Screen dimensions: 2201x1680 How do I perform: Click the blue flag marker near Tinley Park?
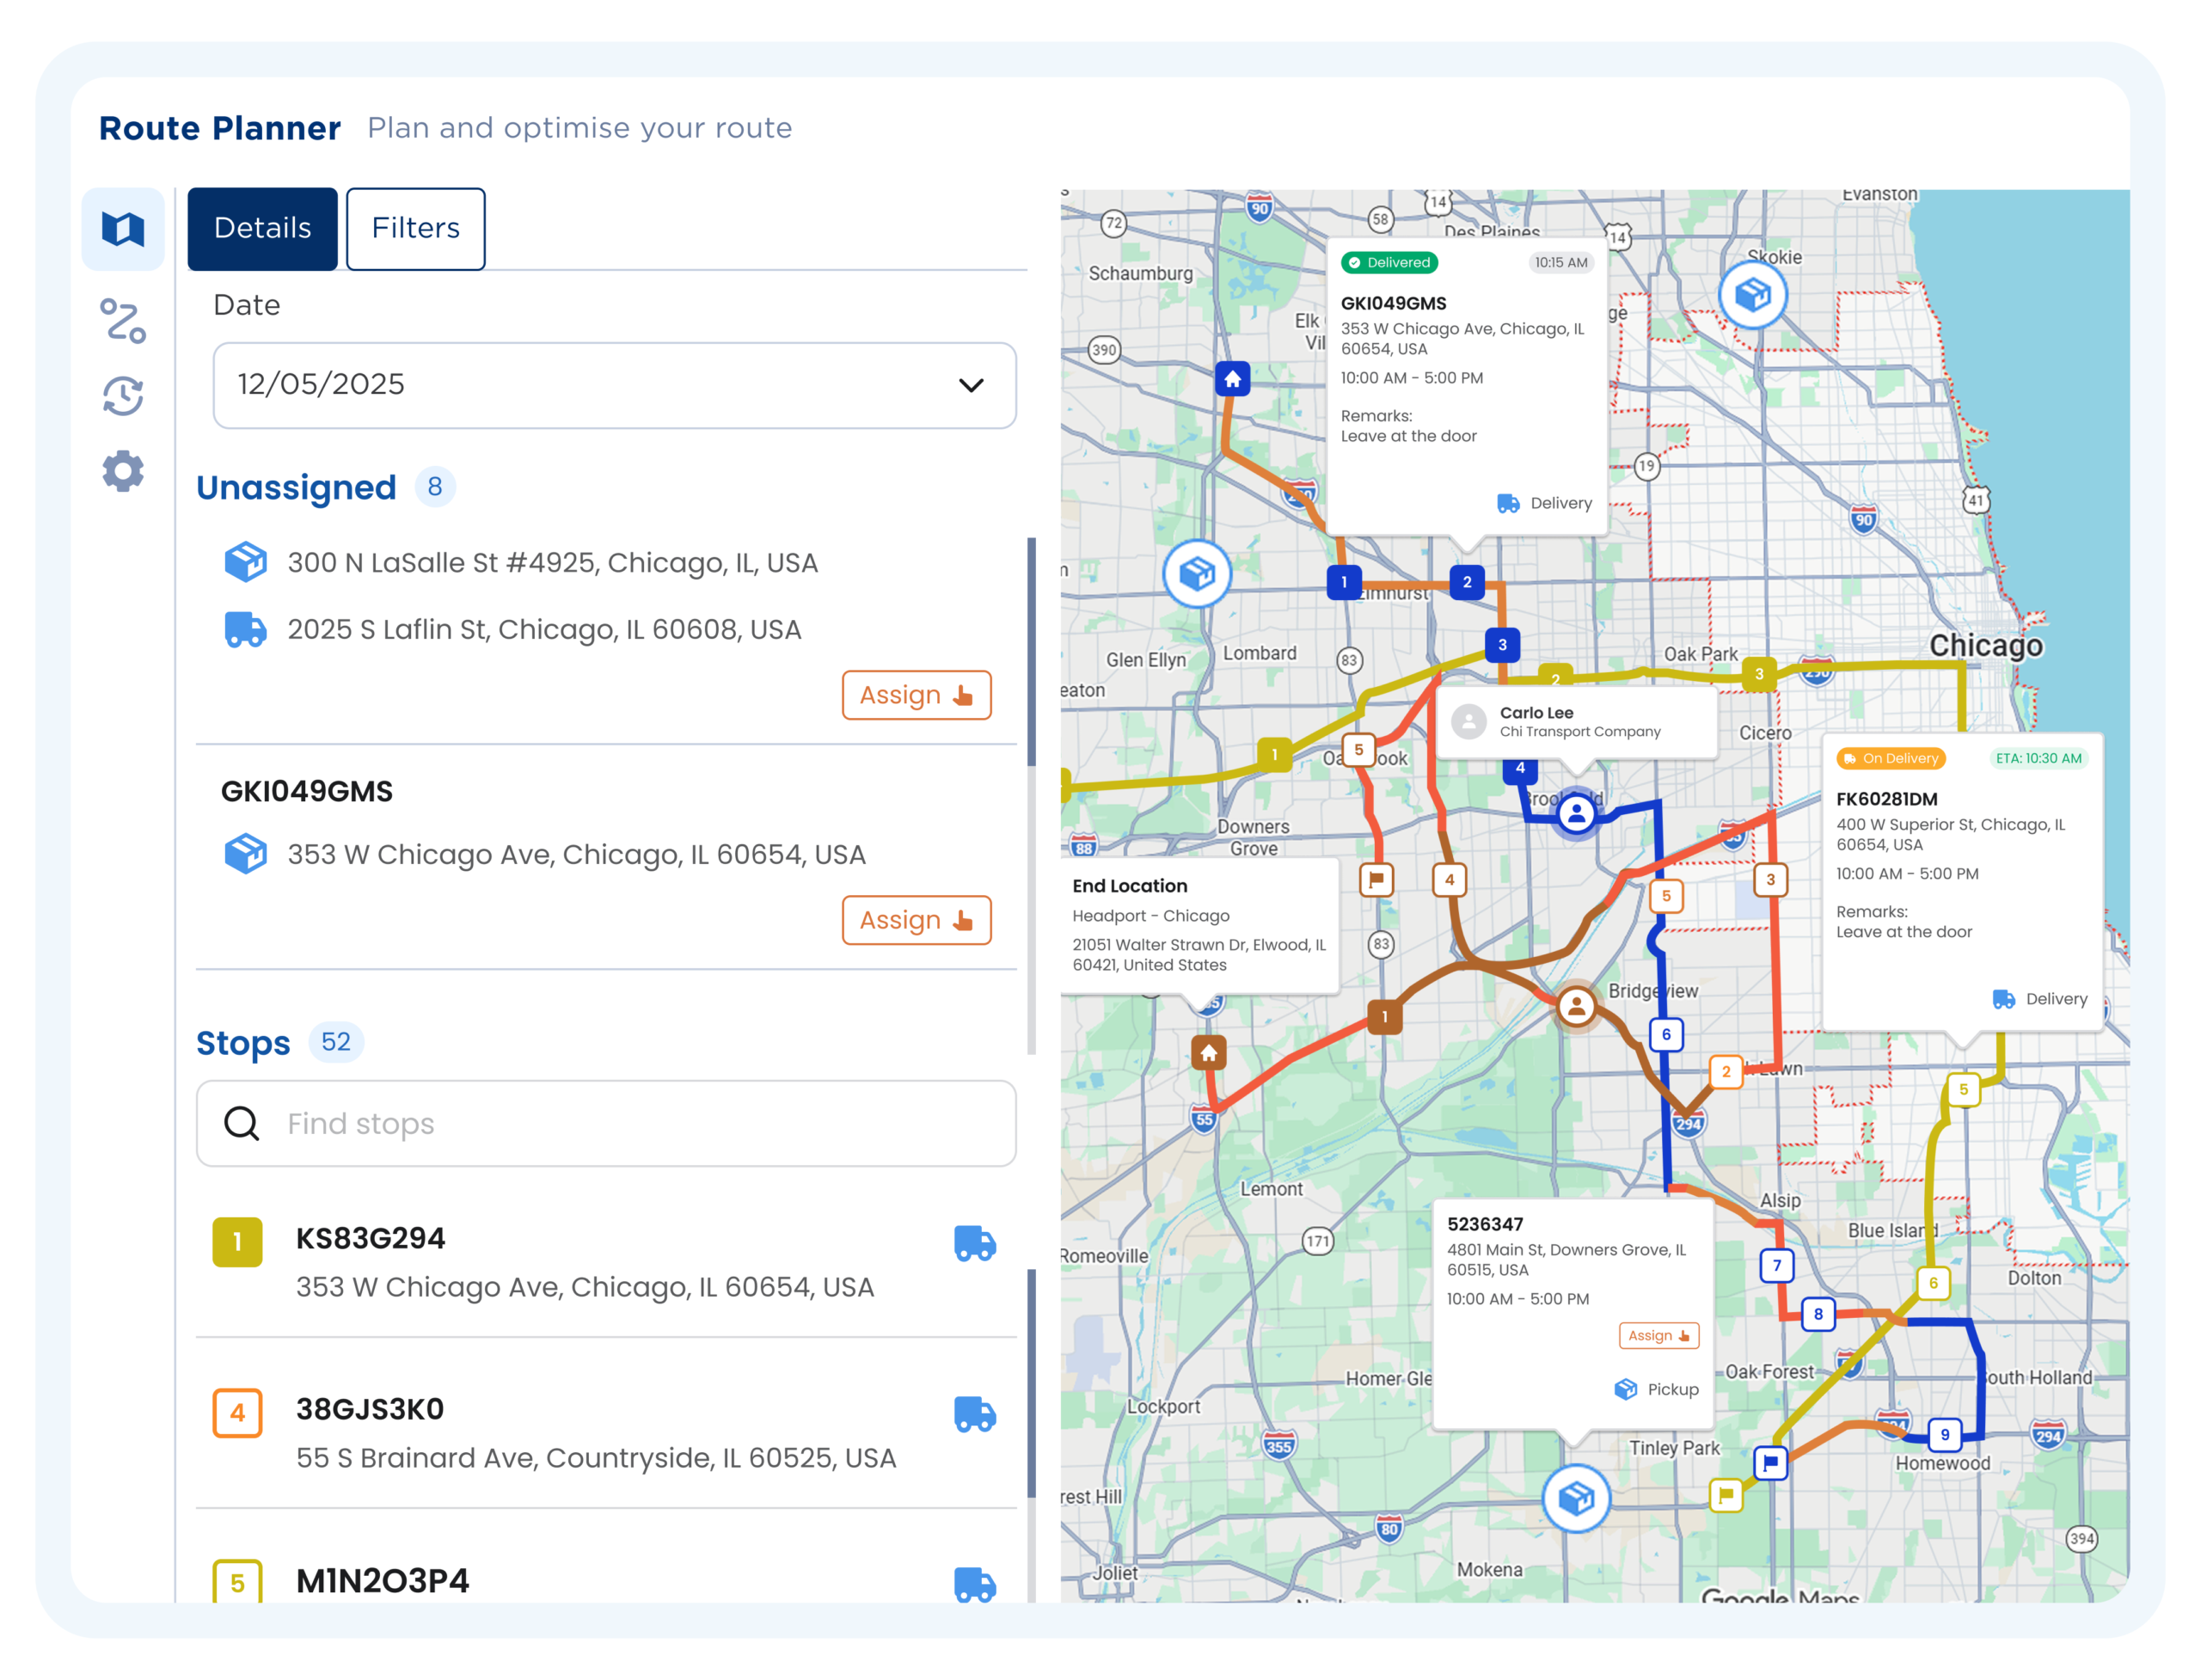(1771, 1463)
